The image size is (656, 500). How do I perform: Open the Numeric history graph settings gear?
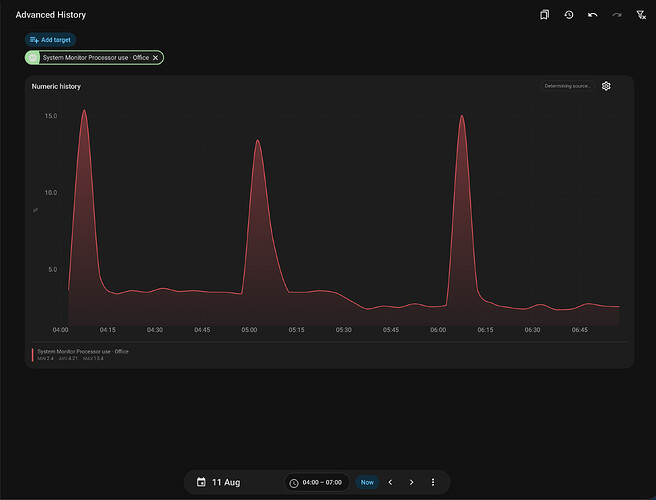click(606, 86)
